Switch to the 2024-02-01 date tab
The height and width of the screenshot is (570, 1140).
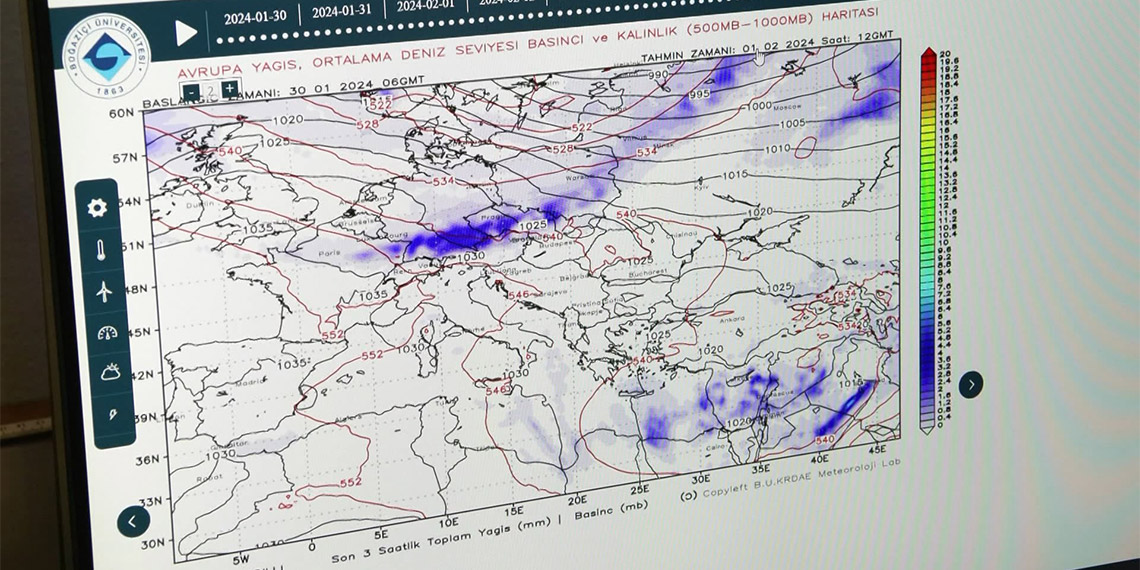click(x=424, y=7)
